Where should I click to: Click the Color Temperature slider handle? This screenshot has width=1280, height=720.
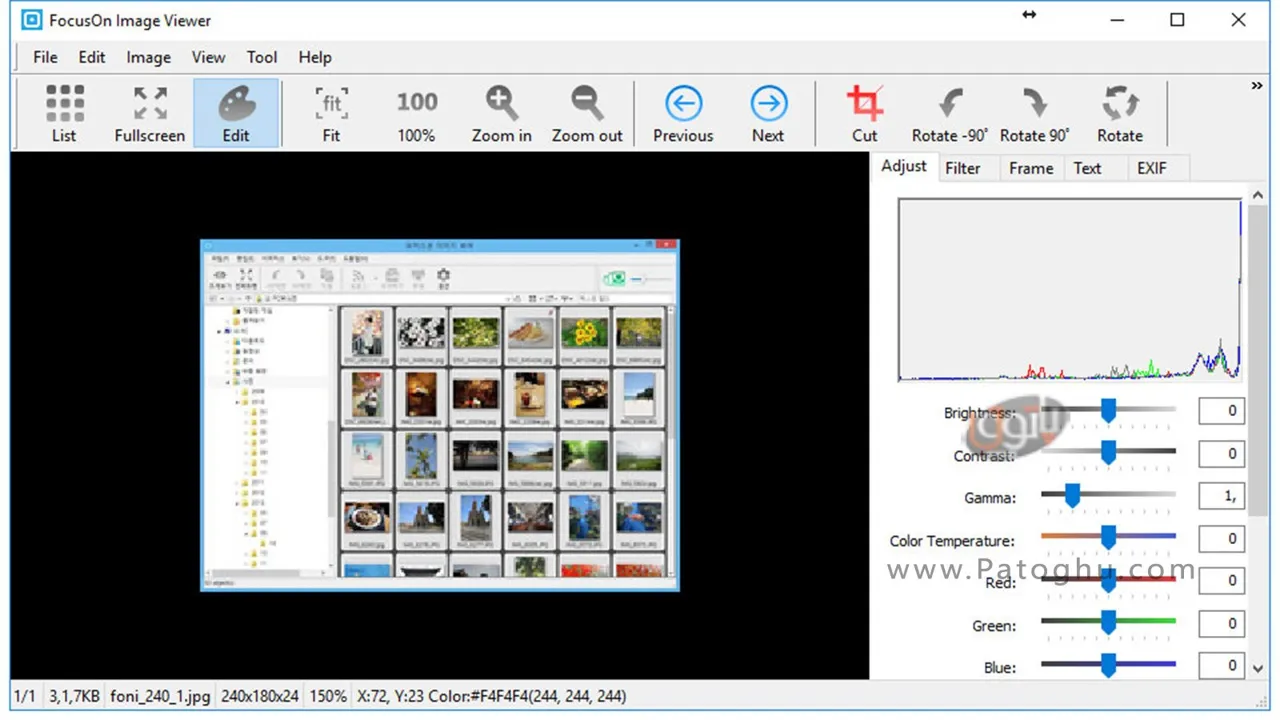click(x=1108, y=539)
